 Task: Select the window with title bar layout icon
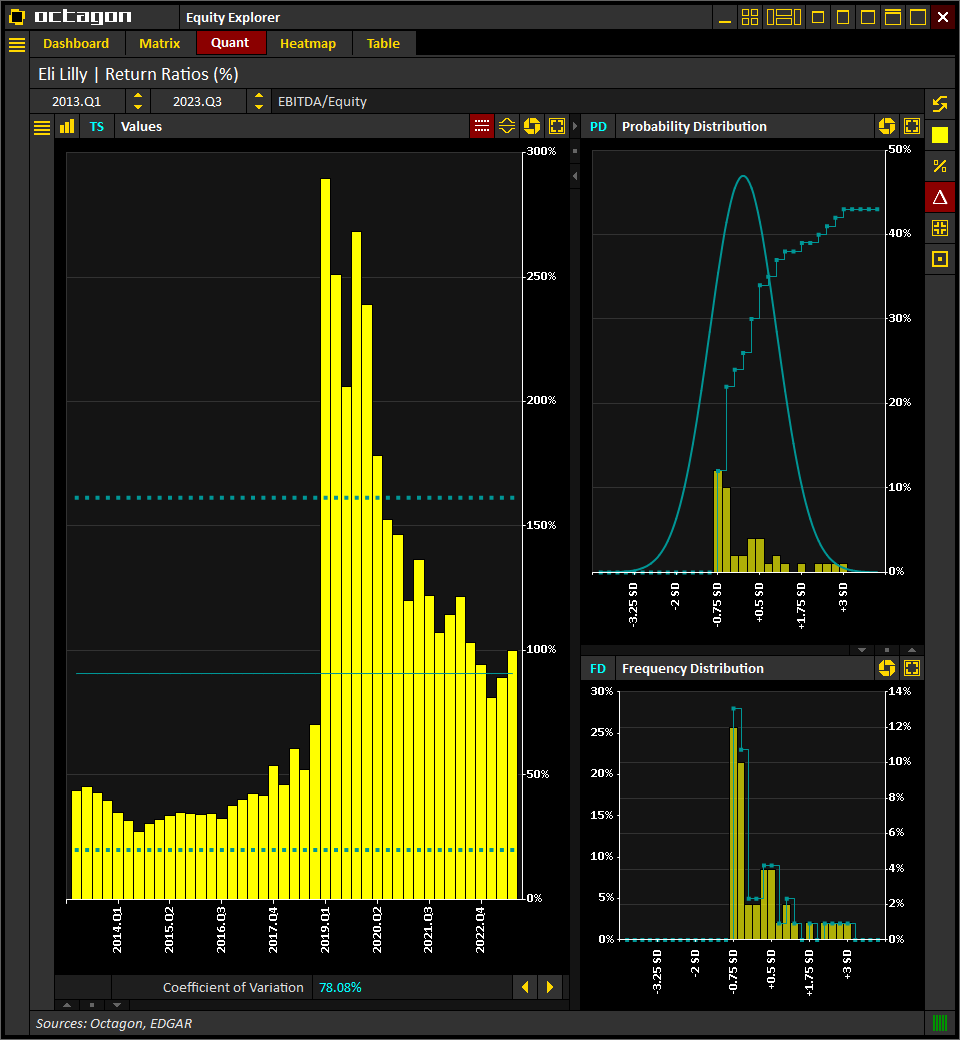coord(893,17)
